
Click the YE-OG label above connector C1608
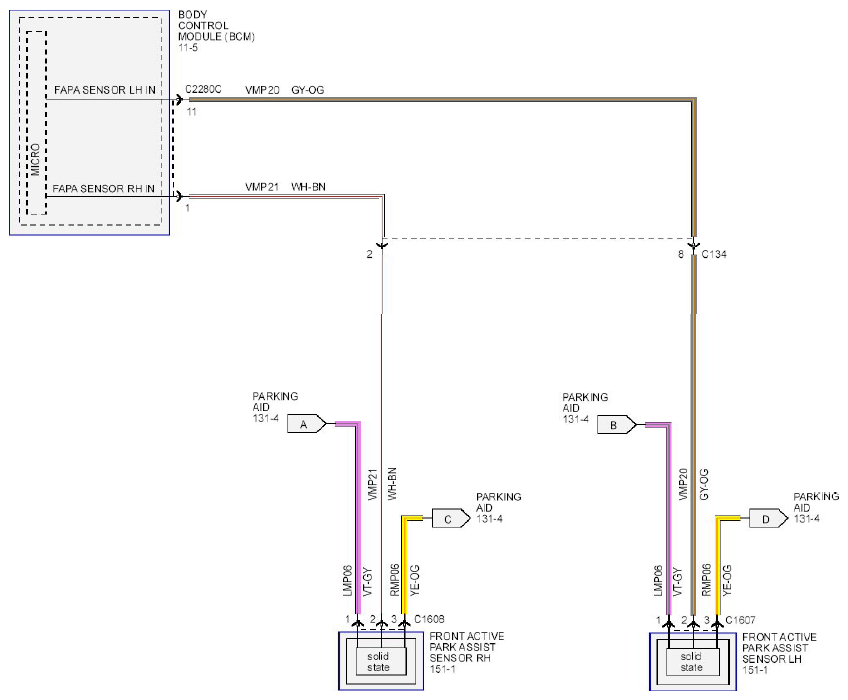415,581
